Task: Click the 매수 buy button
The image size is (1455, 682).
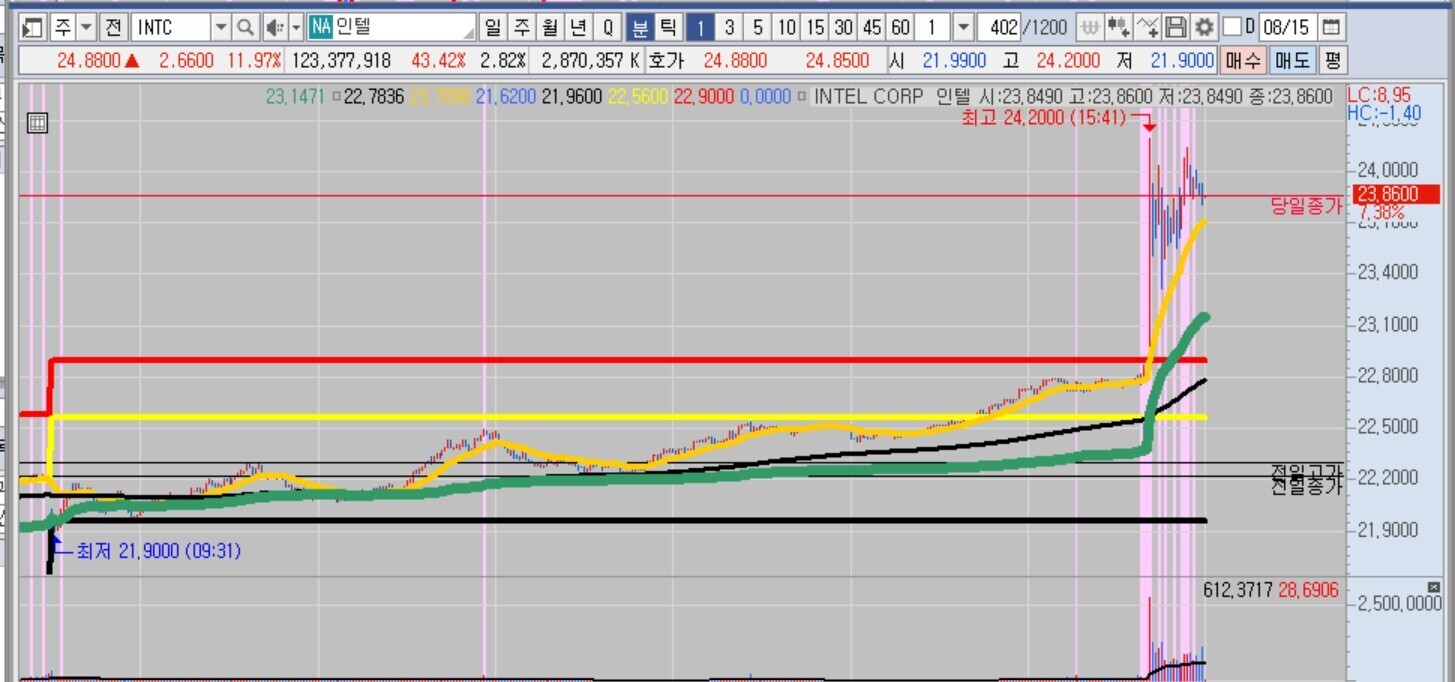Action: coord(1243,61)
